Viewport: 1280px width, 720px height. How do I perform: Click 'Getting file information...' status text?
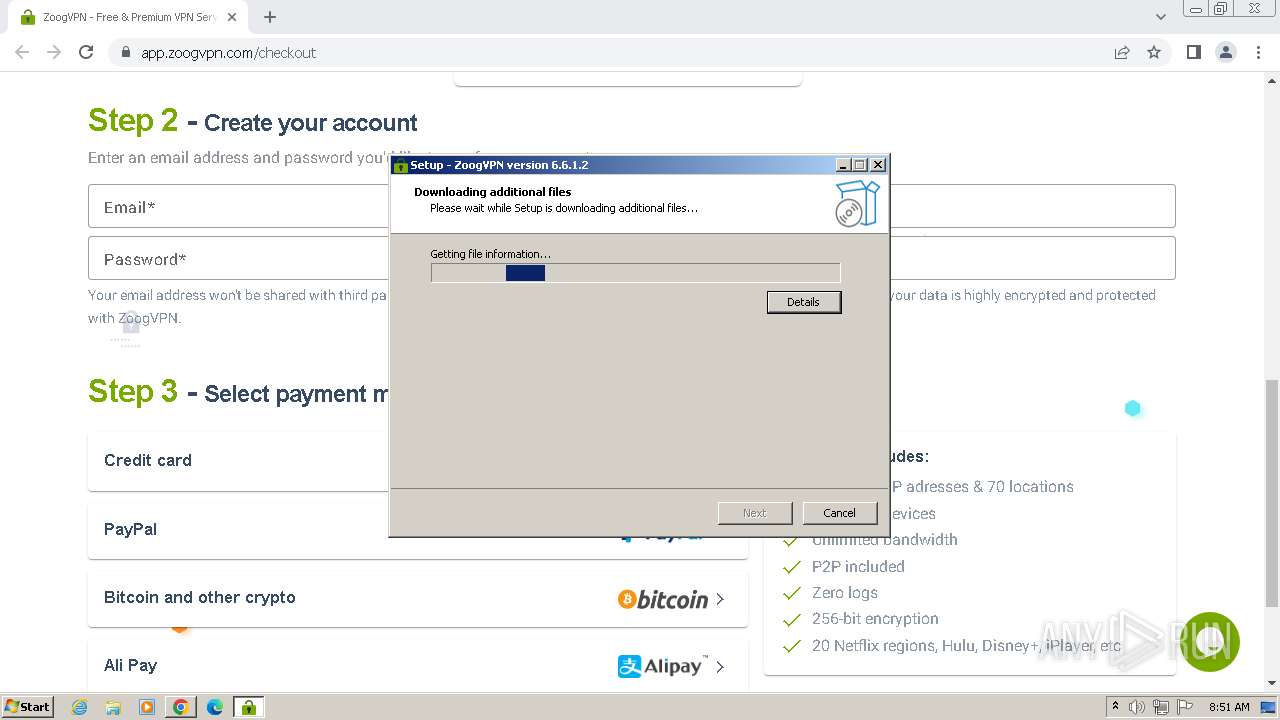point(490,254)
